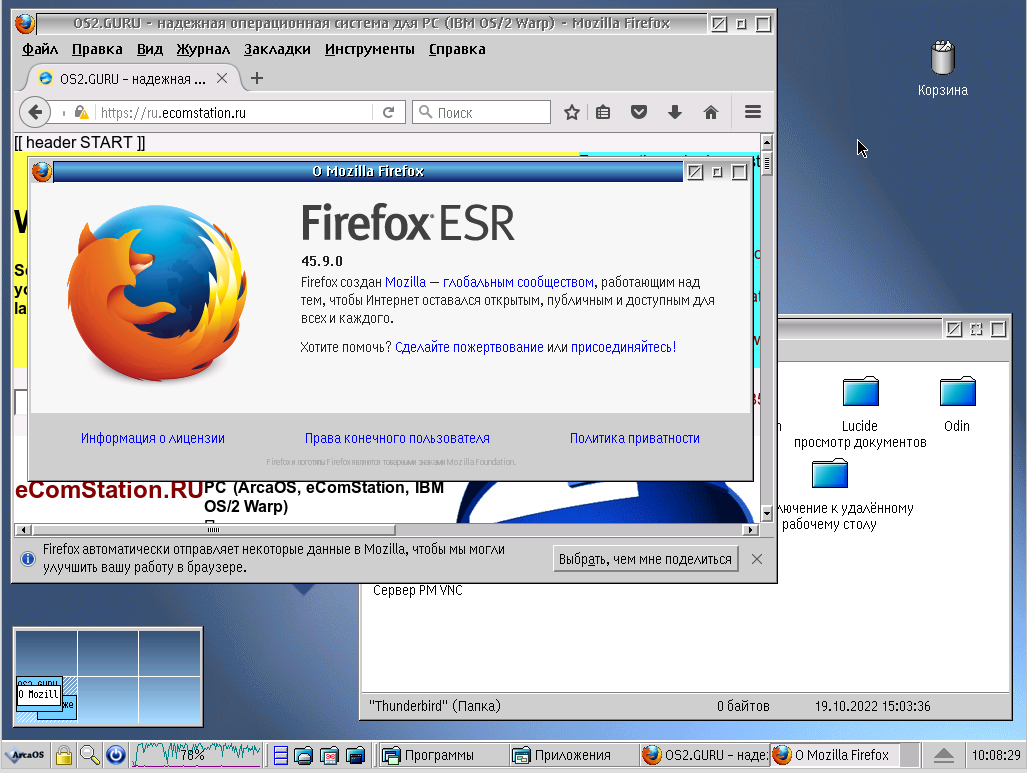Click the Поиск search field
1027x773 pixels.
[481, 112]
